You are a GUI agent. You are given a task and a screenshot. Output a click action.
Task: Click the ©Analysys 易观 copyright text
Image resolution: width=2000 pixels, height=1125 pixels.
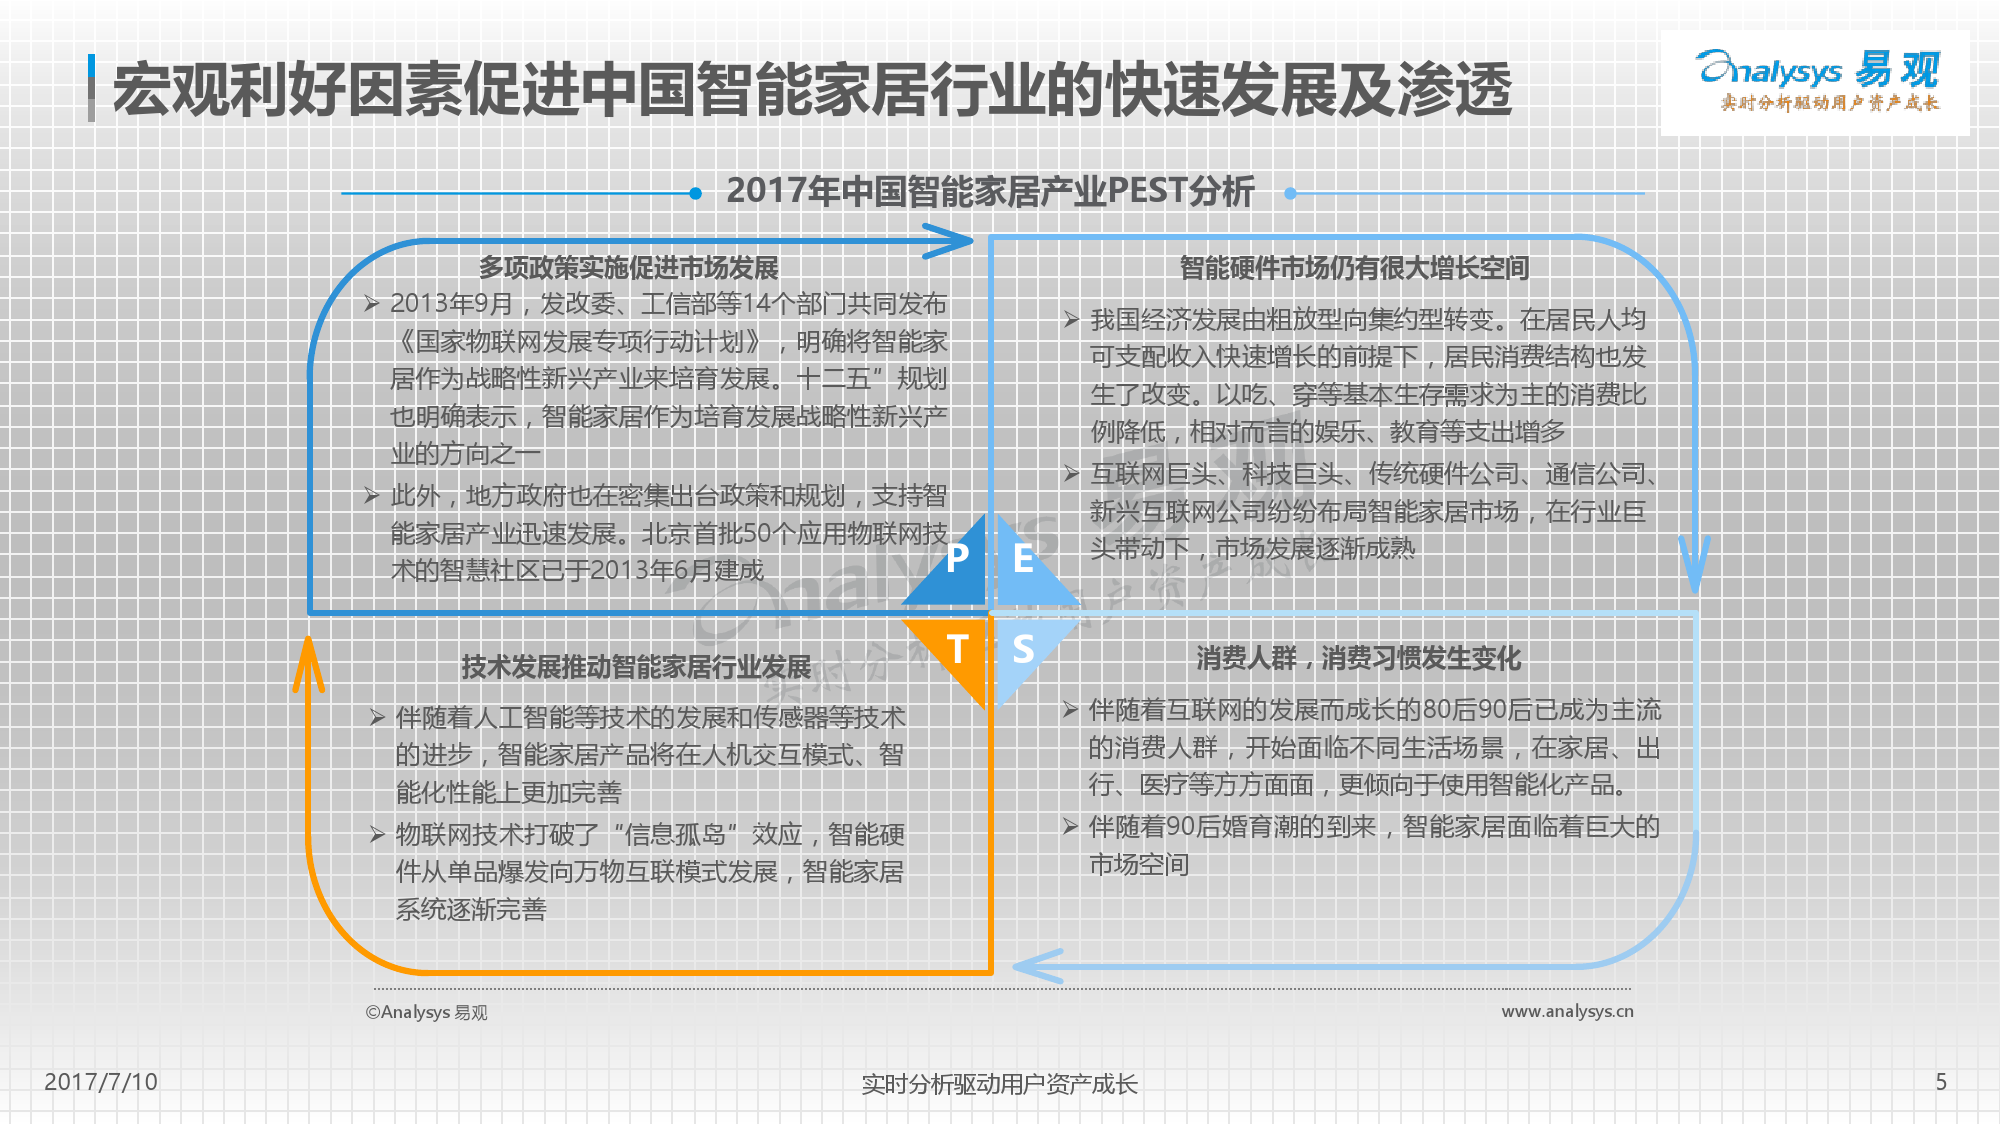click(x=426, y=1012)
